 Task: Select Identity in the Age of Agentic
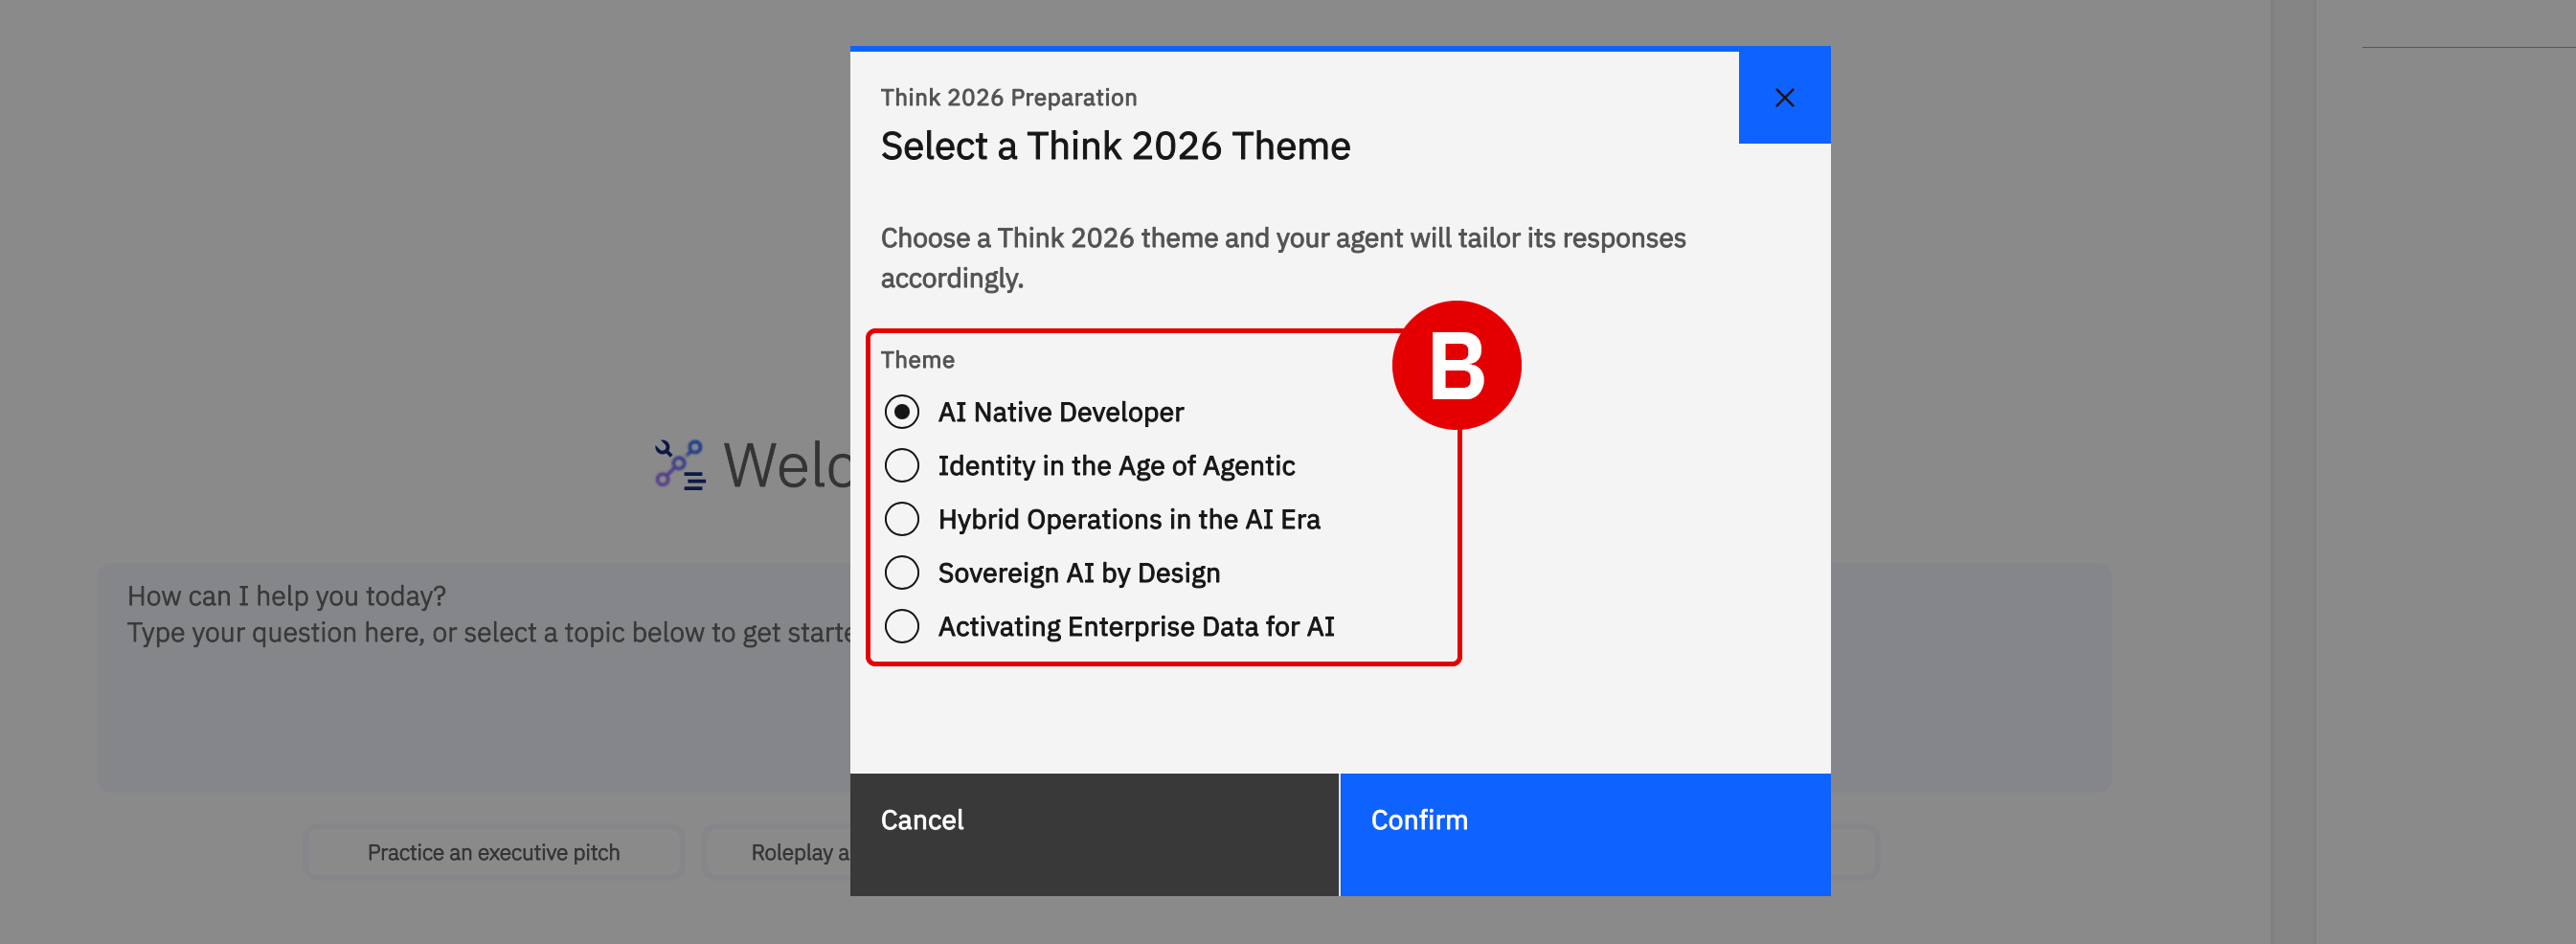tap(902, 466)
